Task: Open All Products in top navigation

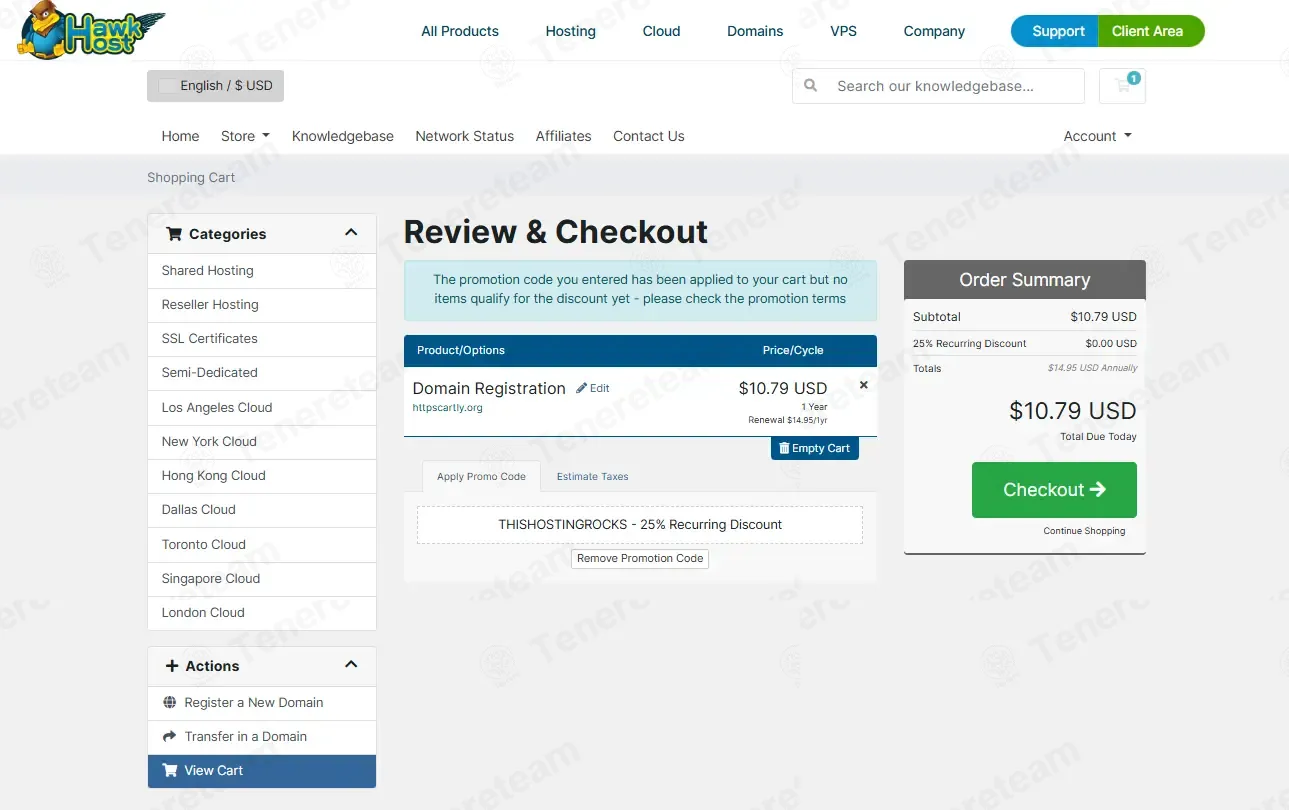Action: coord(460,31)
